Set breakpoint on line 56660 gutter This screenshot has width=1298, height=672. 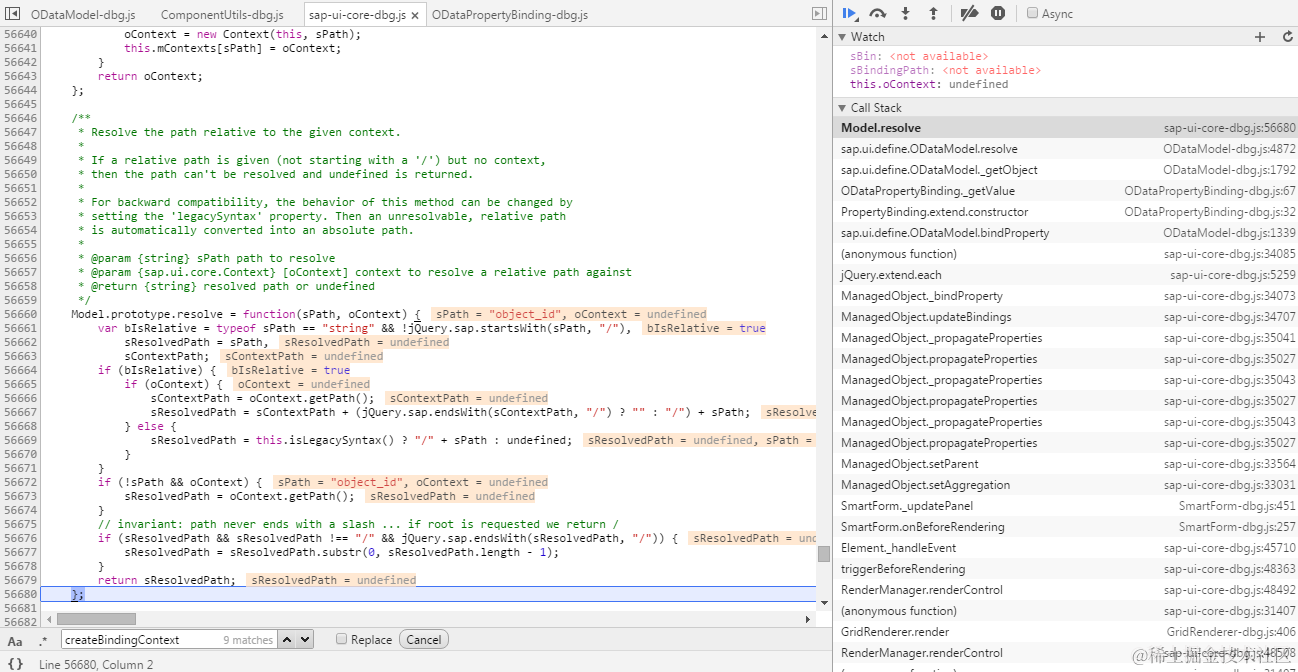tap(20, 314)
